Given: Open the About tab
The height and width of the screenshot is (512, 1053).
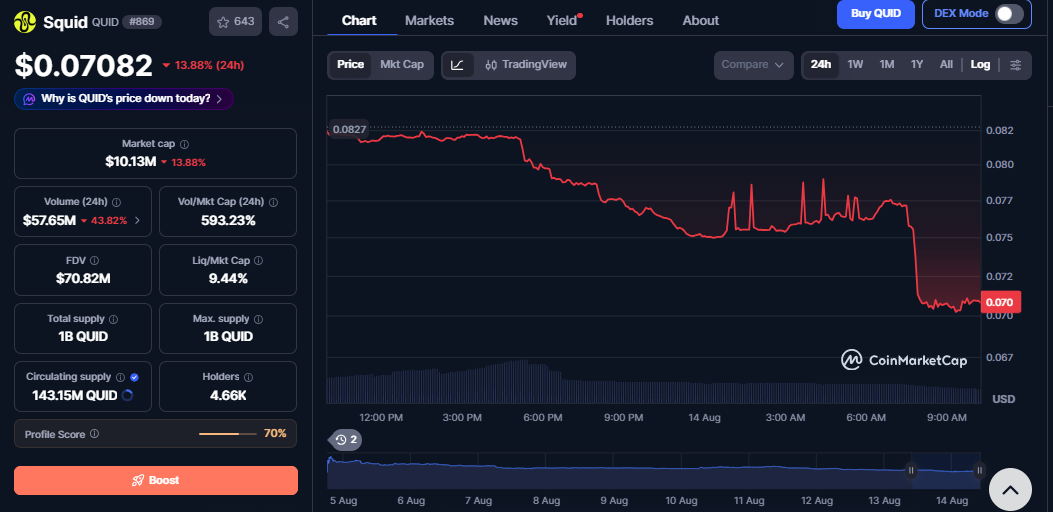Looking at the screenshot, I should [700, 21].
